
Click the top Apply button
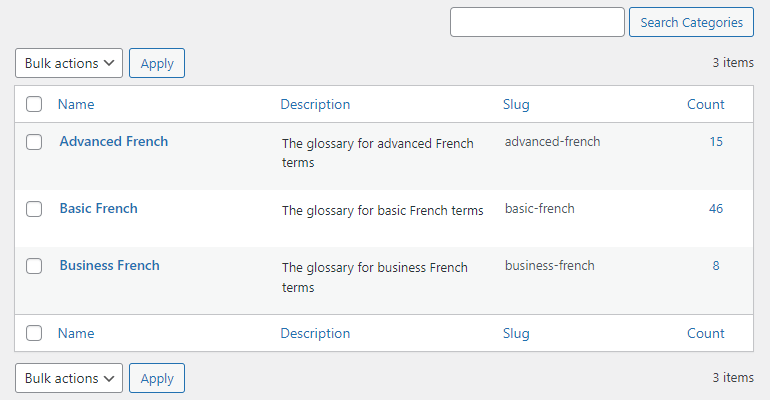(x=157, y=63)
